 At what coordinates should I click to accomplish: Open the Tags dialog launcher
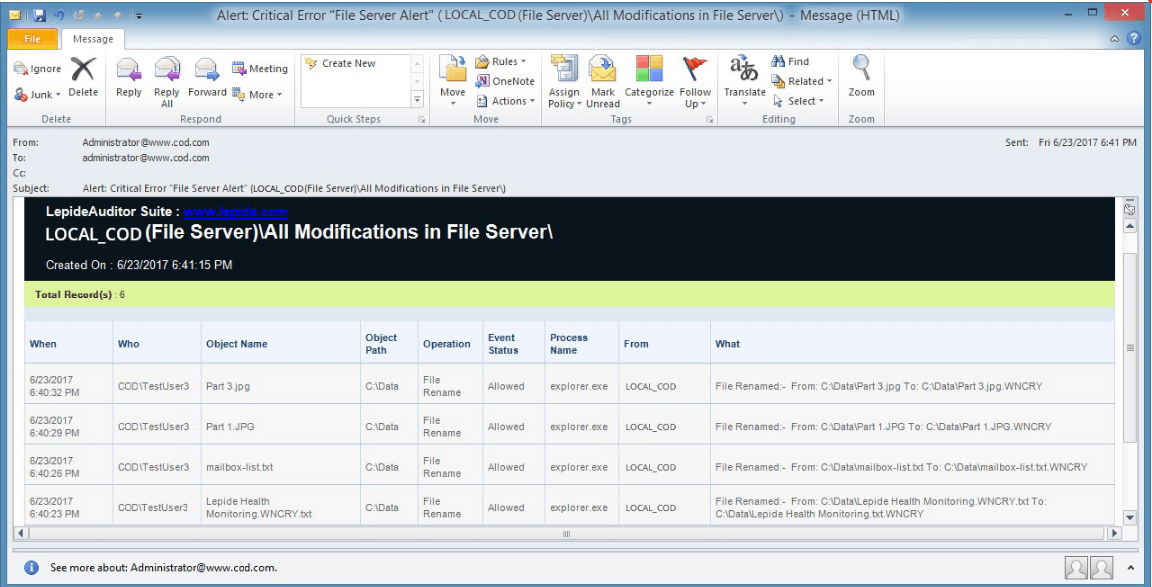click(x=710, y=120)
